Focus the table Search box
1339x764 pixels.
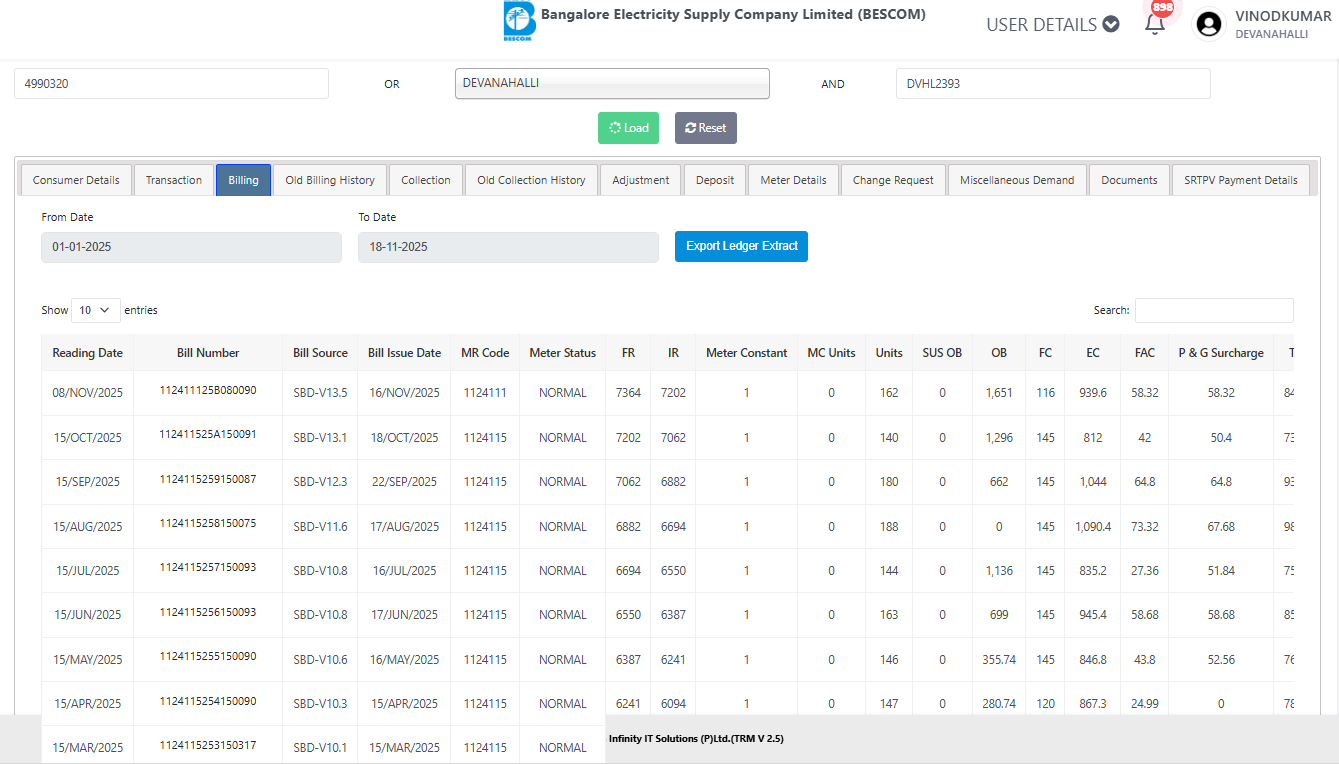click(1213, 310)
